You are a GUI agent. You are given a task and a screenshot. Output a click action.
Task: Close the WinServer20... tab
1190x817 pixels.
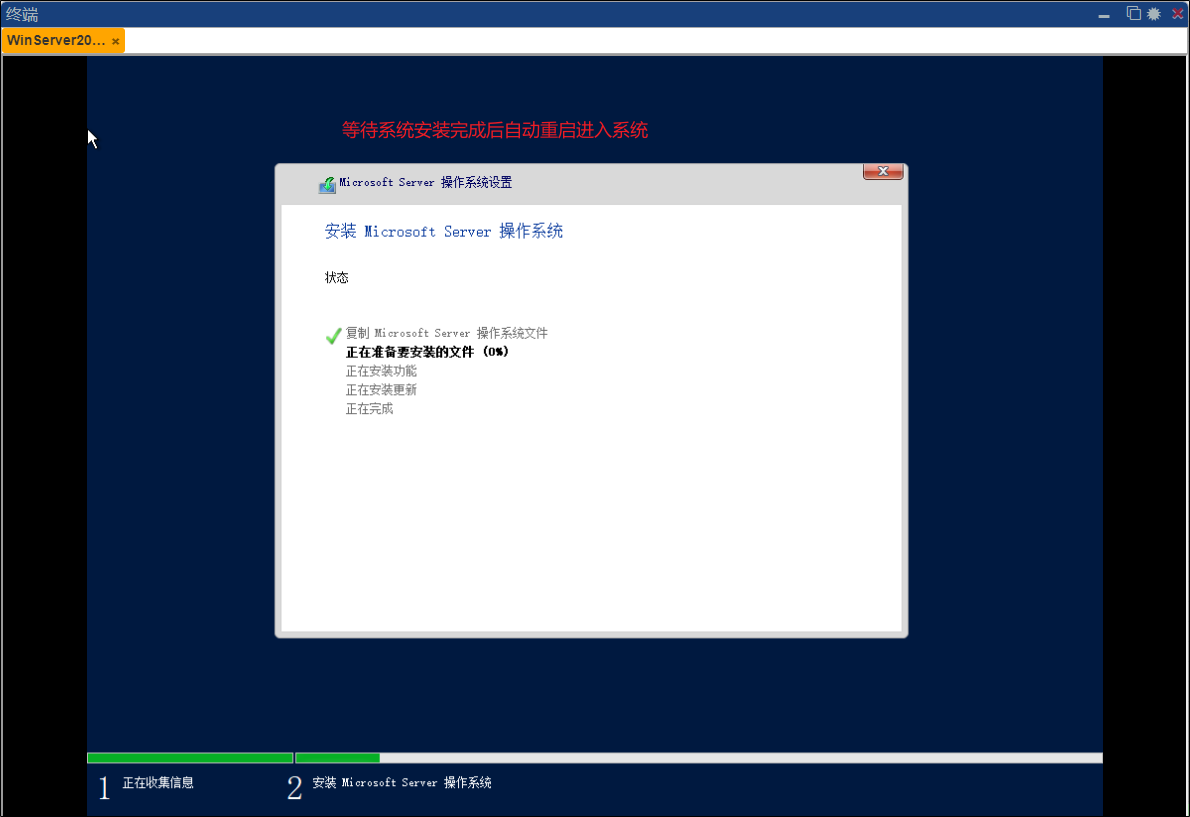click(x=115, y=41)
